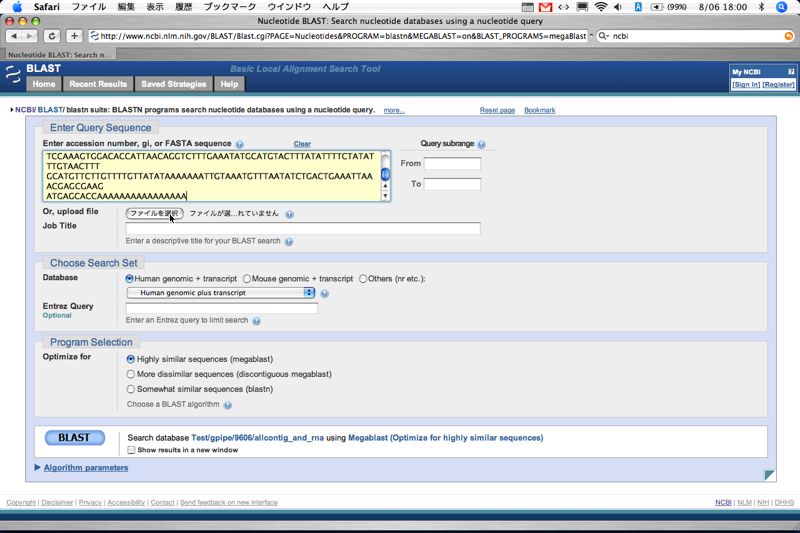Expand the Algorithm parameters section
The image size is (800, 533).
pyautogui.click(x=85, y=467)
